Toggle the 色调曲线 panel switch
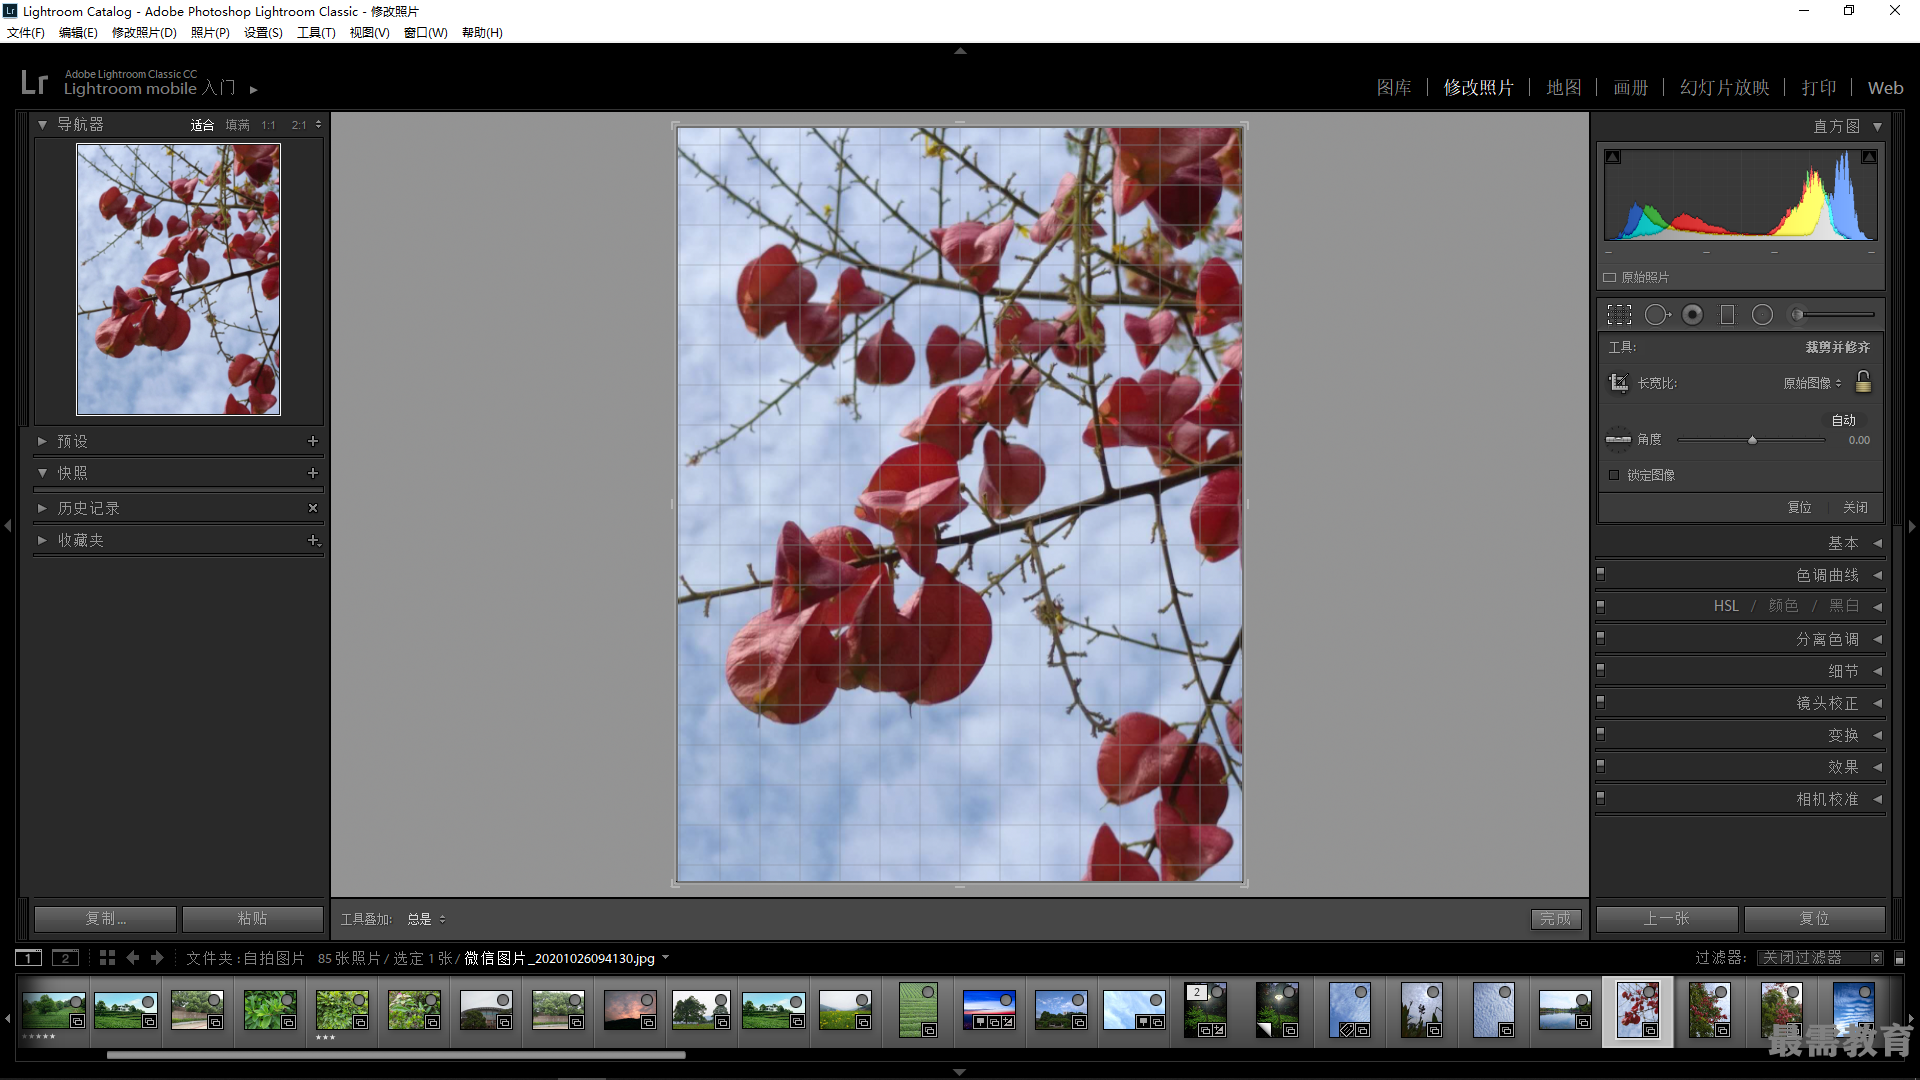Image resolution: width=1920 pixels, height=1080 pixels. point(1601,575)
